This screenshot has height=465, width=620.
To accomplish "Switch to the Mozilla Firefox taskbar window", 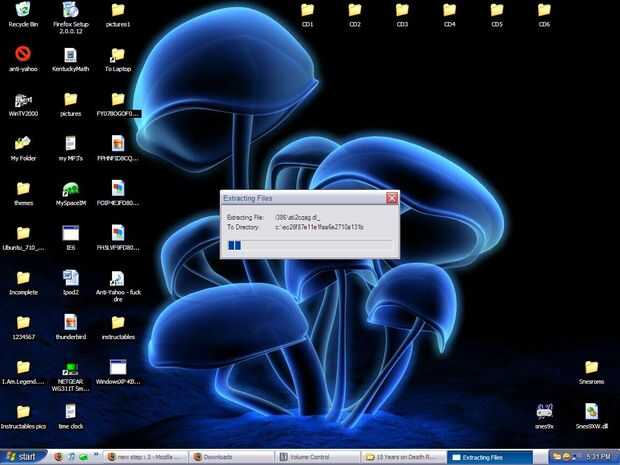I will pos(146,457).
